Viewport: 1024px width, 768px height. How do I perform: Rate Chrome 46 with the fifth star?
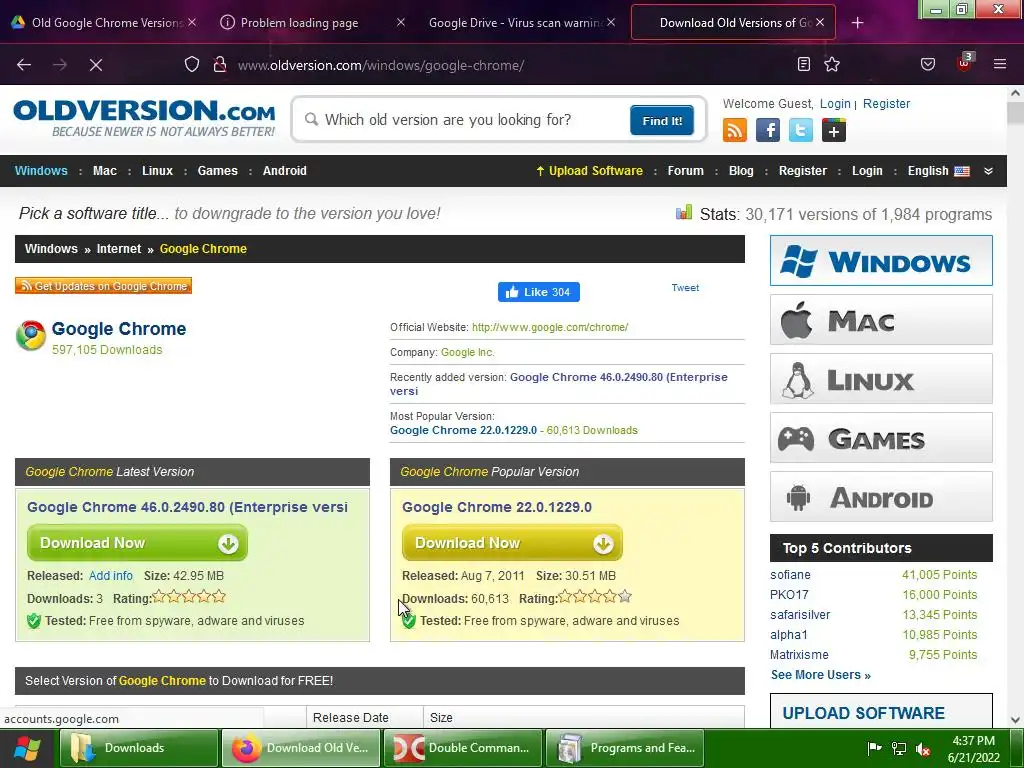tap(219, 596)
